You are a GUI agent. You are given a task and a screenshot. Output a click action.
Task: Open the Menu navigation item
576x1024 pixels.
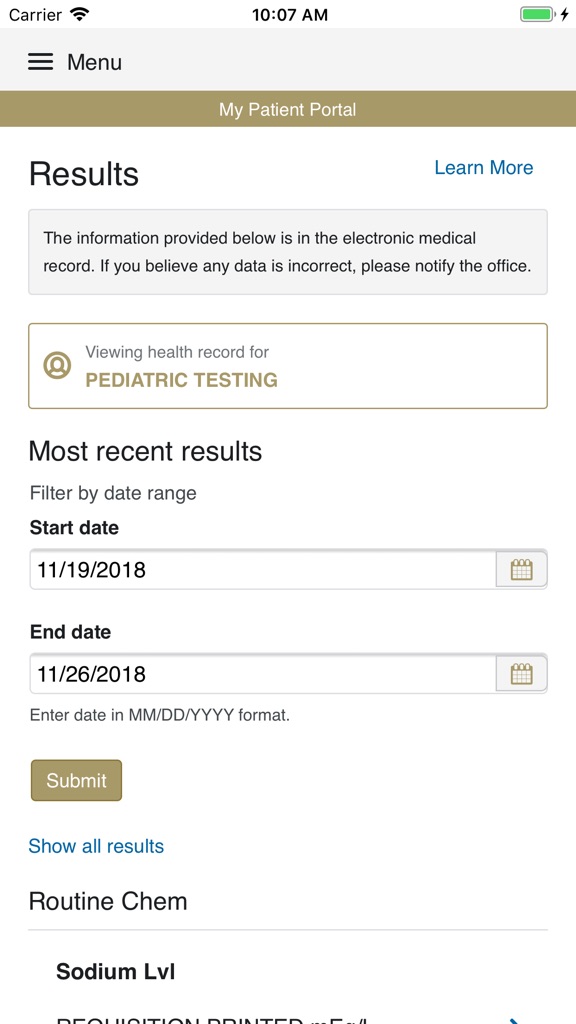click(x=94, y=61)
